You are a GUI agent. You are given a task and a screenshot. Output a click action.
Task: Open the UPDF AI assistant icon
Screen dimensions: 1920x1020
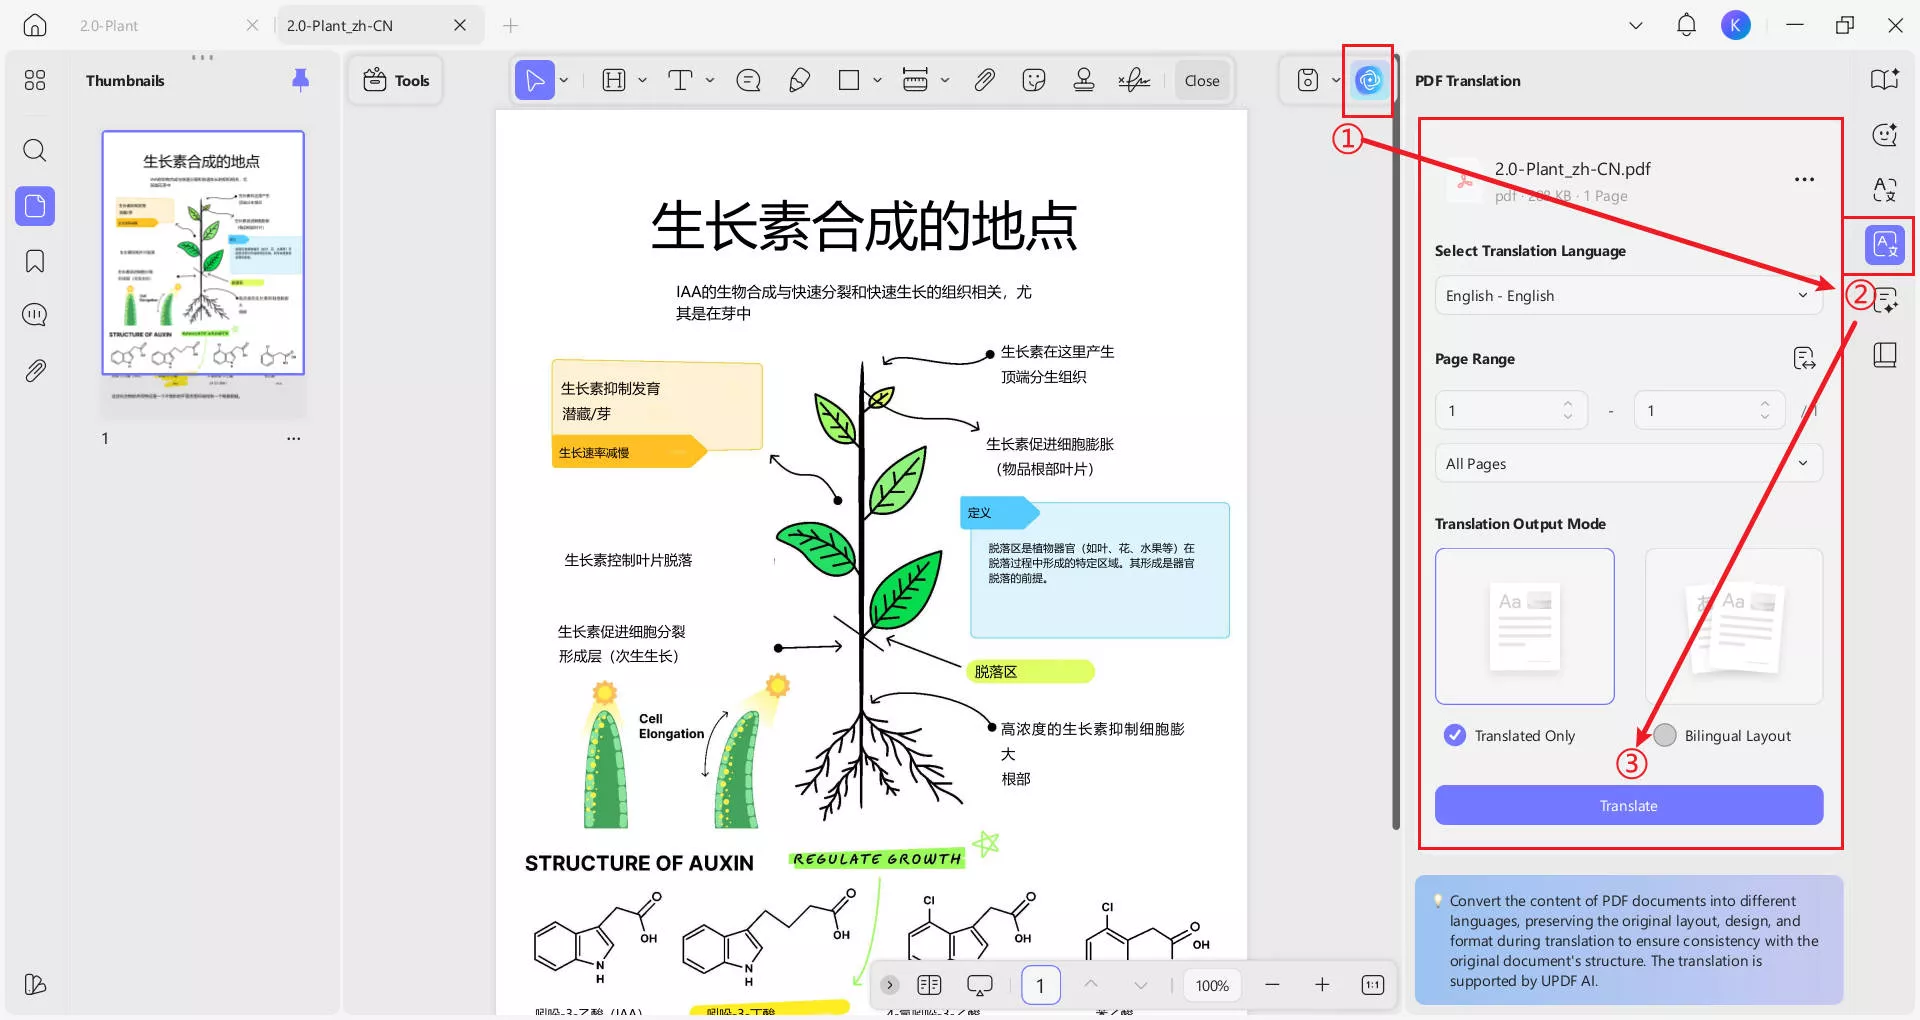tap(1369, 80)
